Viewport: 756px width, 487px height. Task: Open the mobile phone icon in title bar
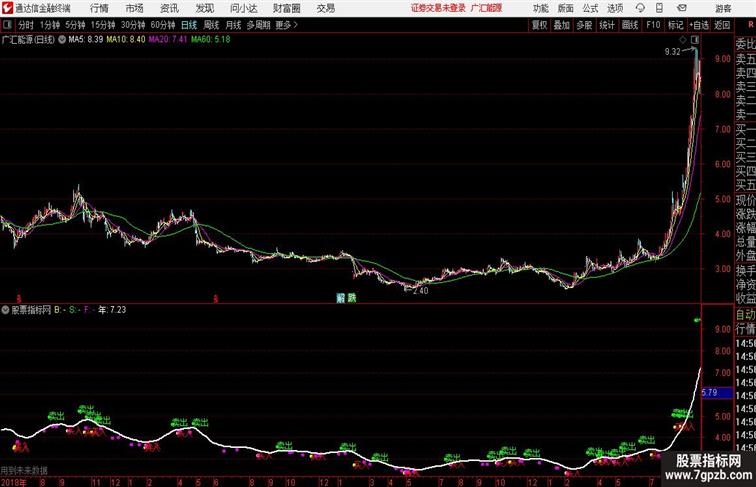[x=659, y=8]
